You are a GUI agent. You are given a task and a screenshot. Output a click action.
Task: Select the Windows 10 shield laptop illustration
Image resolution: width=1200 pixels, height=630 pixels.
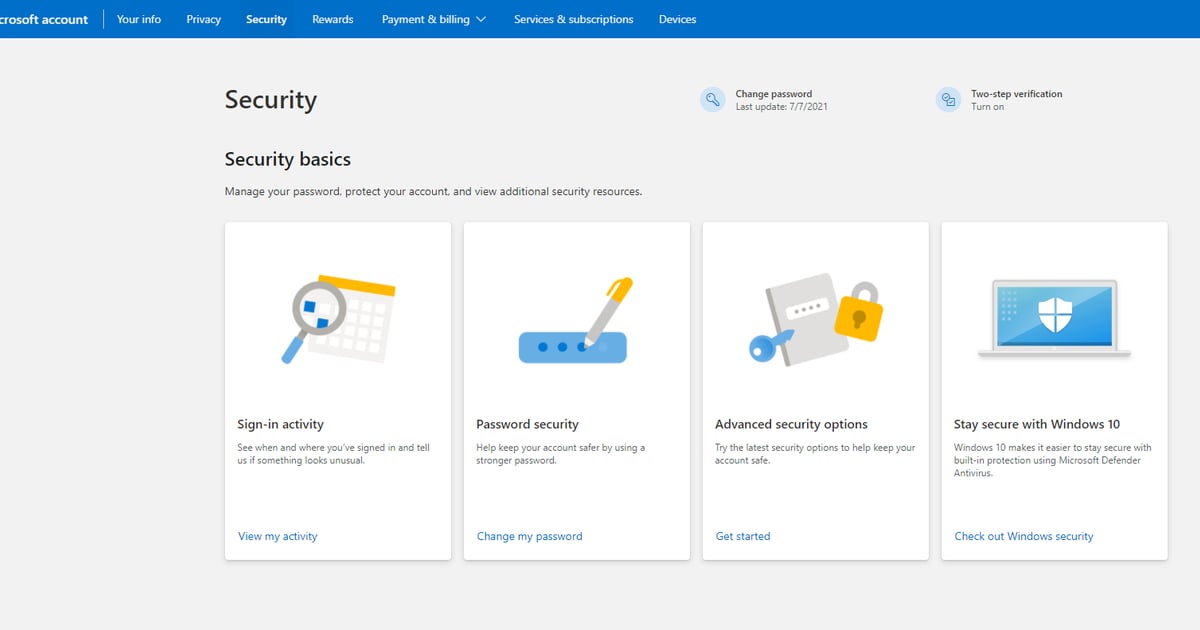(x=1054, y=315)
